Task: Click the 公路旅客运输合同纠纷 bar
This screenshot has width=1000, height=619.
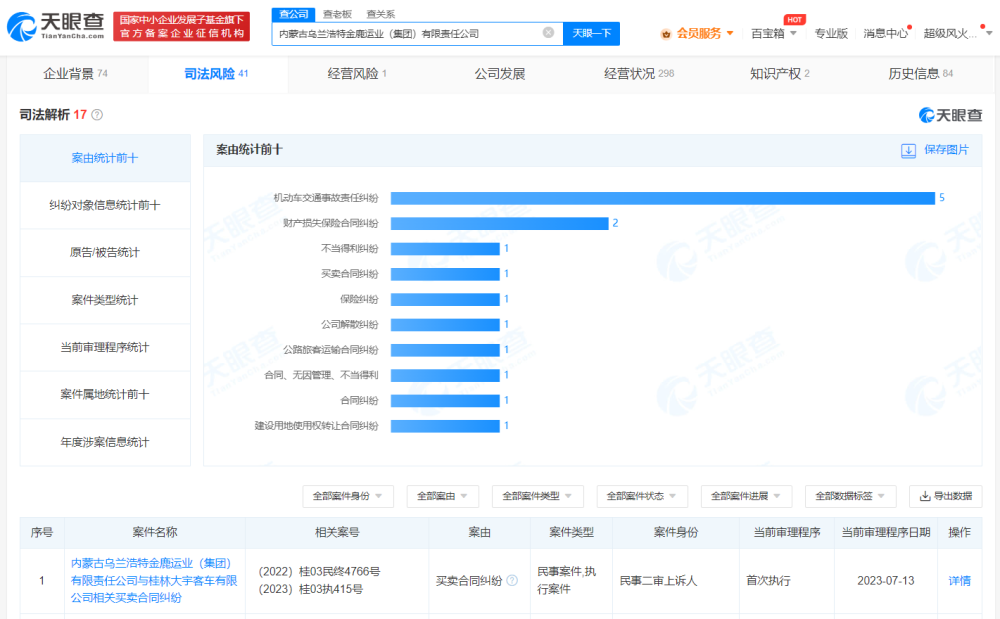Action: (x=445, y=350)
